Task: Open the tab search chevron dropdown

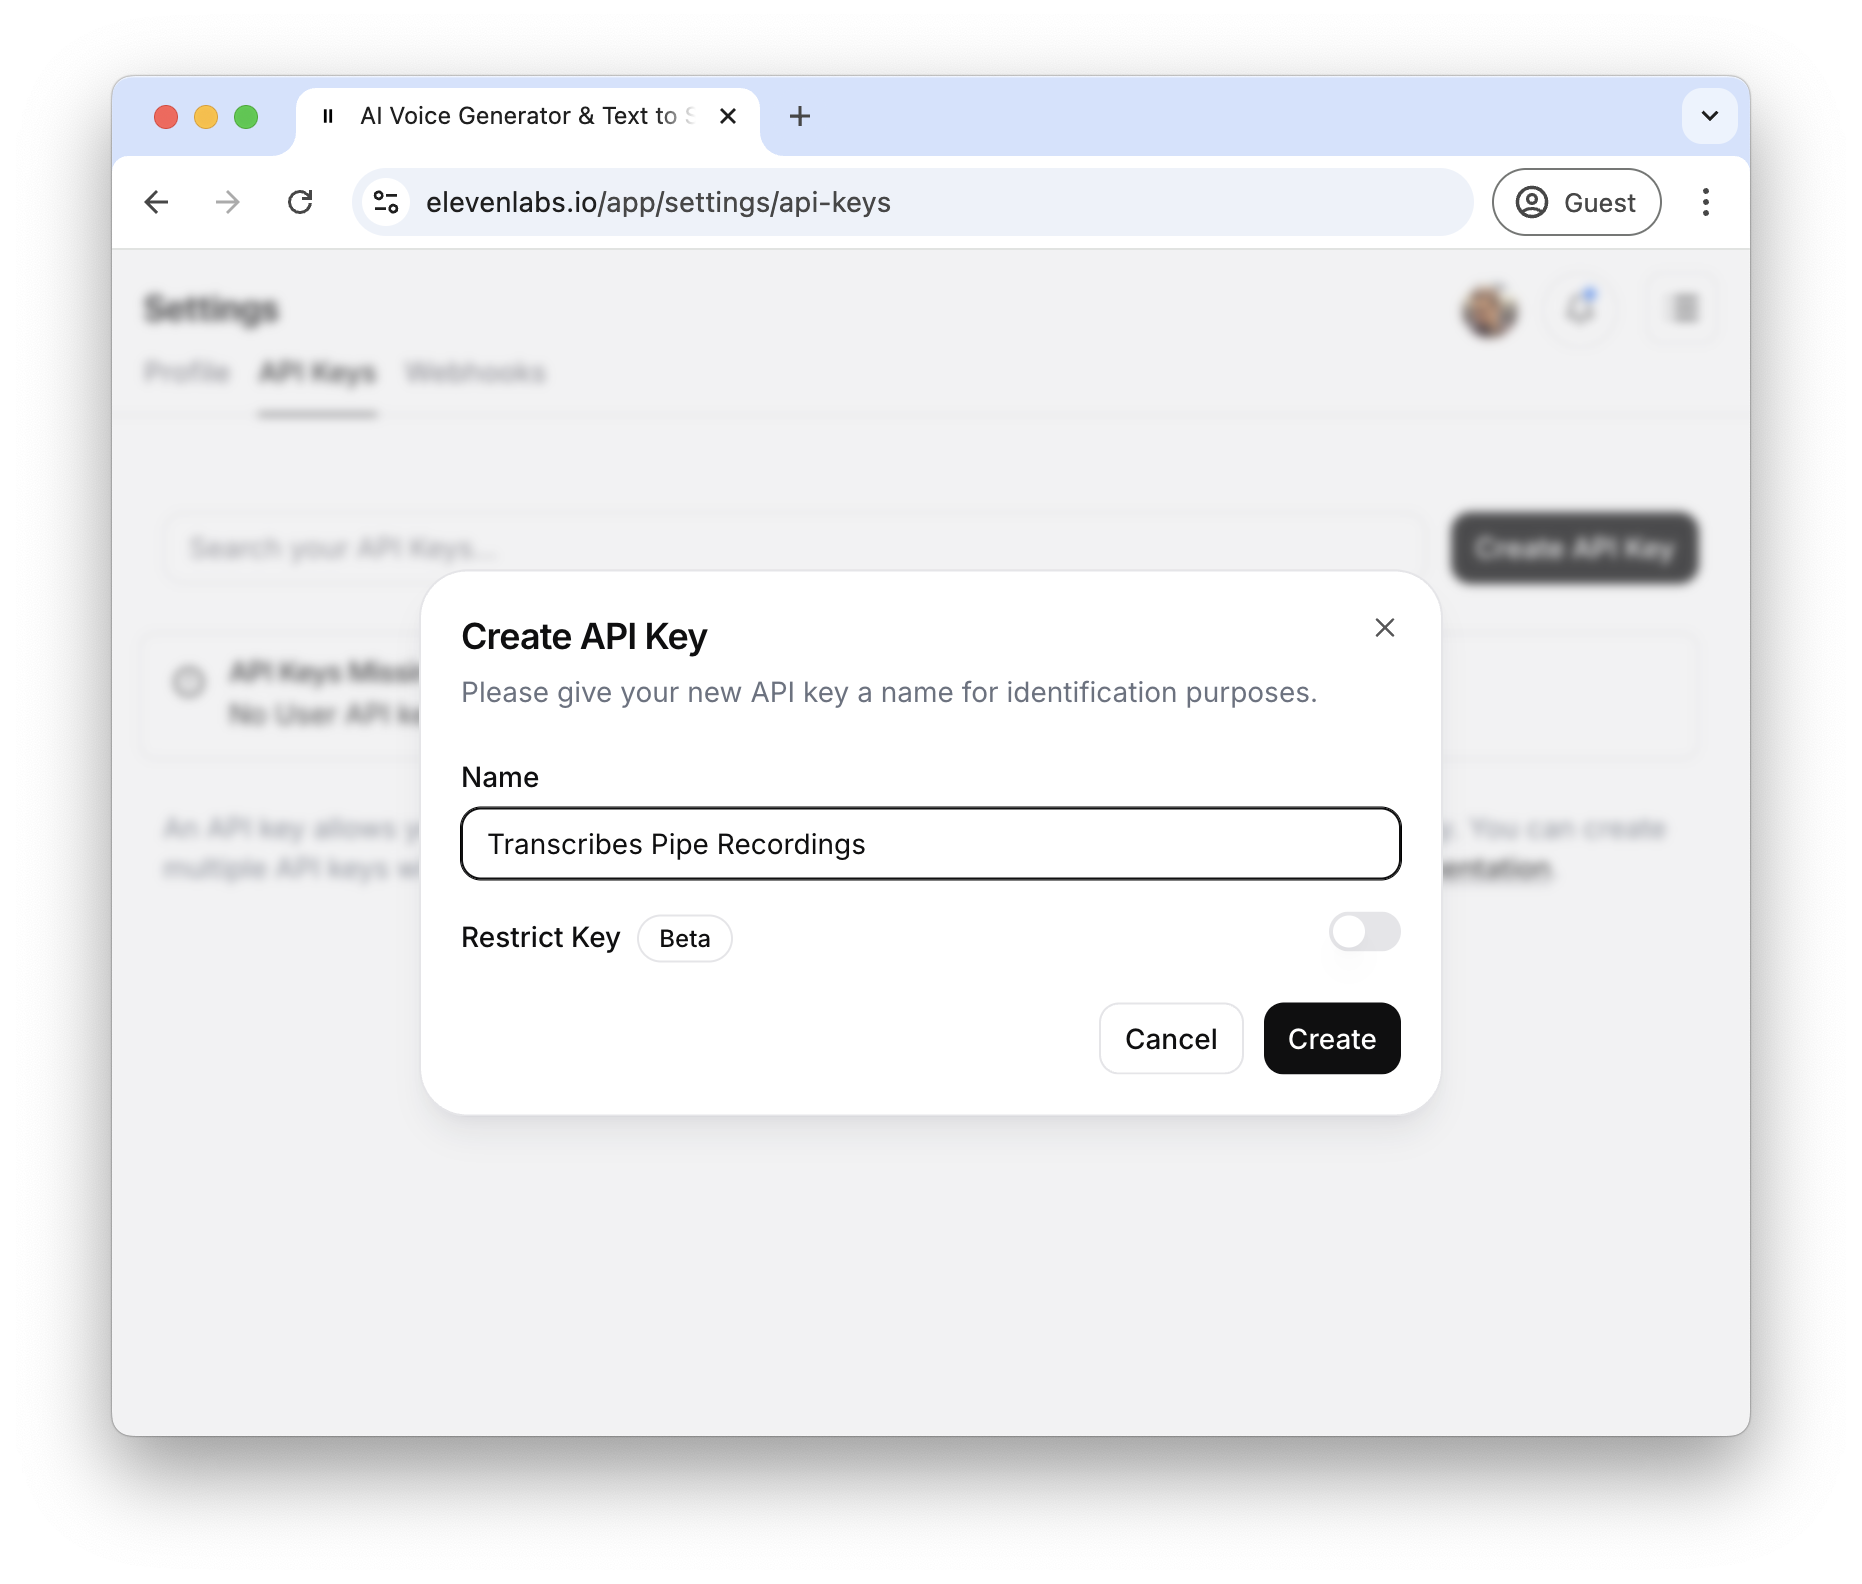Action: coord(1710,116)
